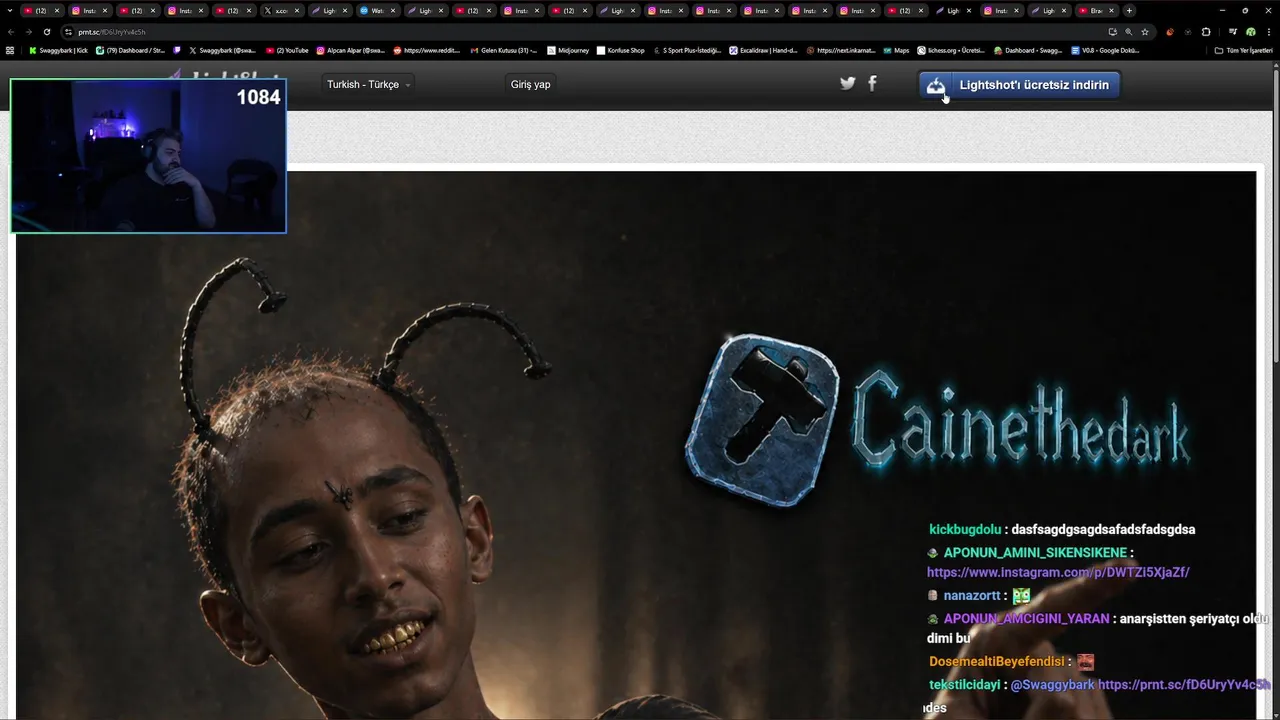
Task: Open the reddit.com bookmark
Action: coord(427,50)
